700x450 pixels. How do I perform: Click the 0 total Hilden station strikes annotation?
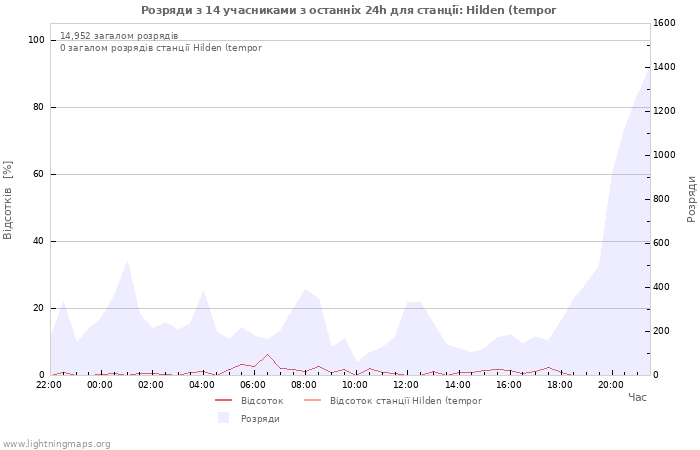click(x=161, y=48)
